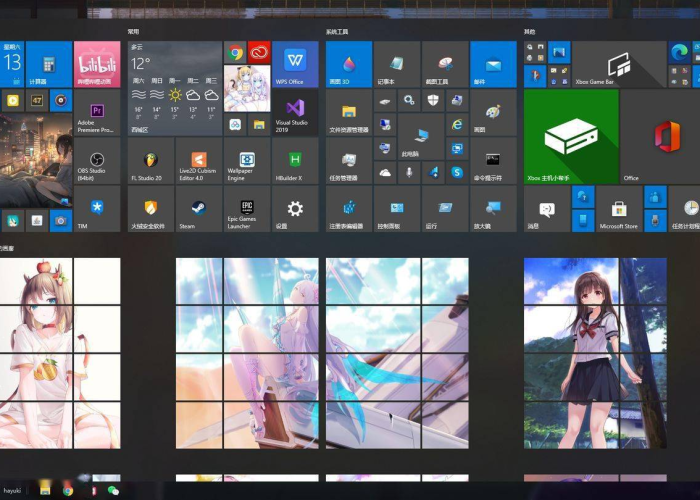Screen dimensions: 700x500
Task: Open 此电脑 This PC tile
Action: point(421,137)
